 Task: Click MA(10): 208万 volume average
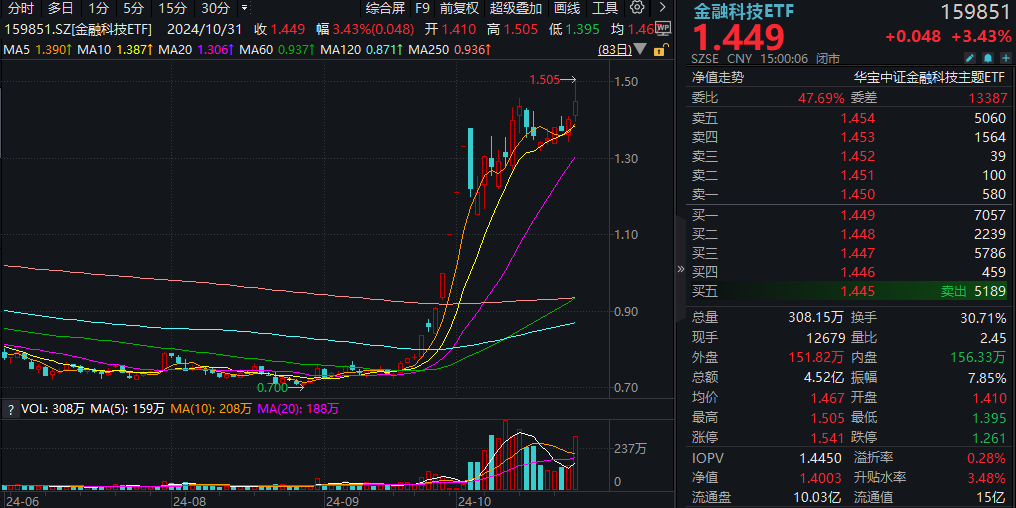pyautogui.click(x=211, y=409)
